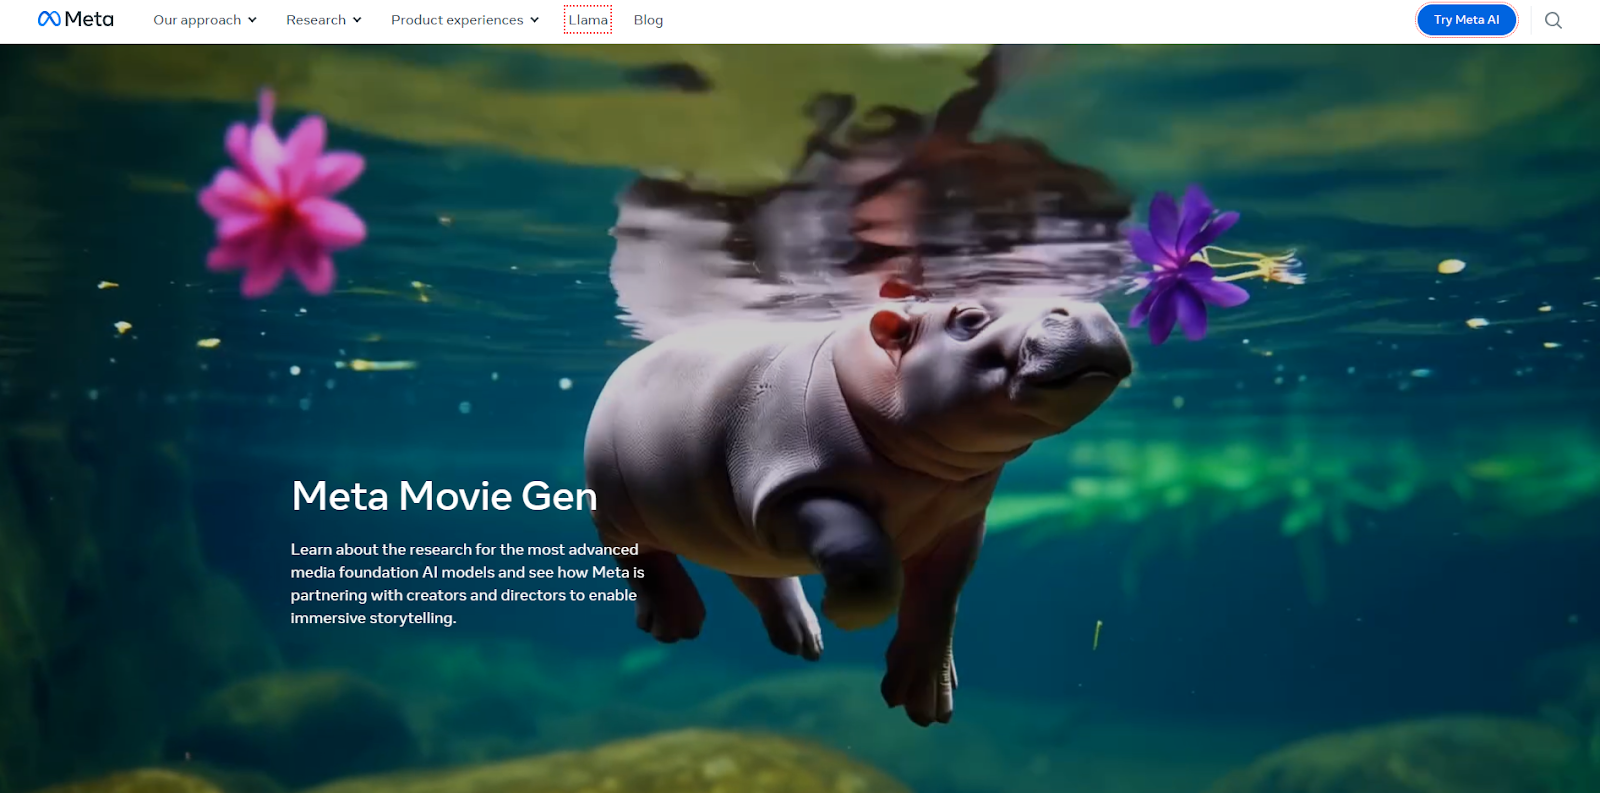Click the Meta logo in the header
Viewport: 1600px width, 793px height.
click(76, 19)
